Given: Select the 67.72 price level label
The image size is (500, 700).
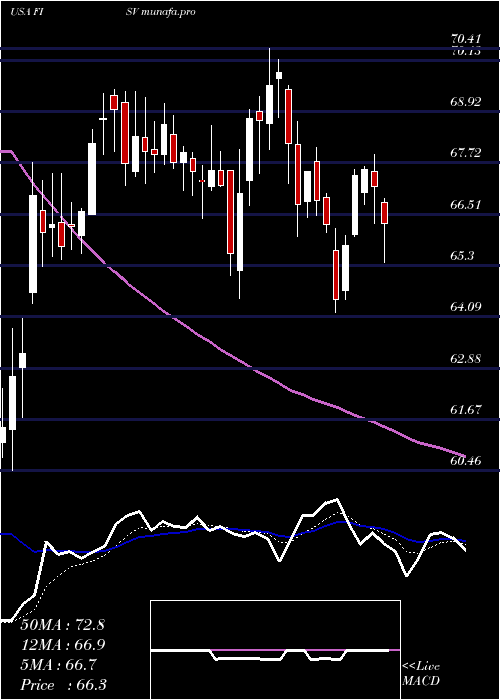Looking at the screenshot, I should point(466,153).
